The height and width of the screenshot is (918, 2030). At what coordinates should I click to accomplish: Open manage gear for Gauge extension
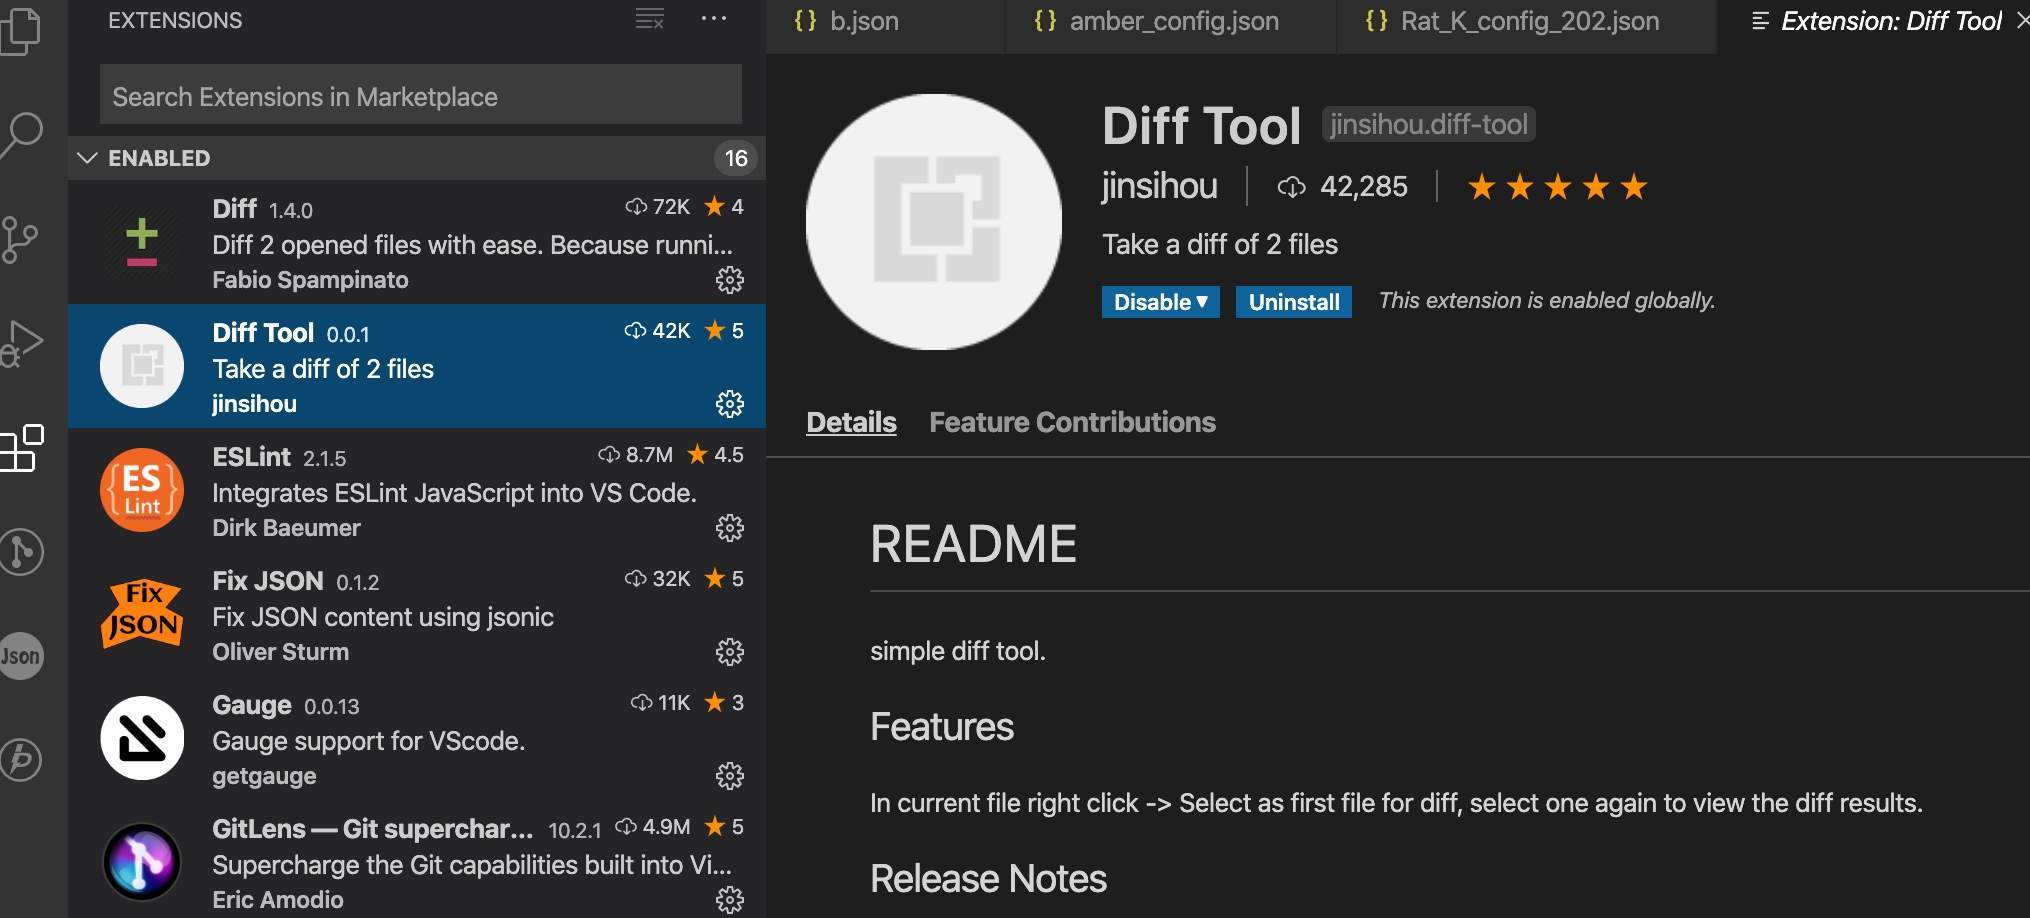730,776
